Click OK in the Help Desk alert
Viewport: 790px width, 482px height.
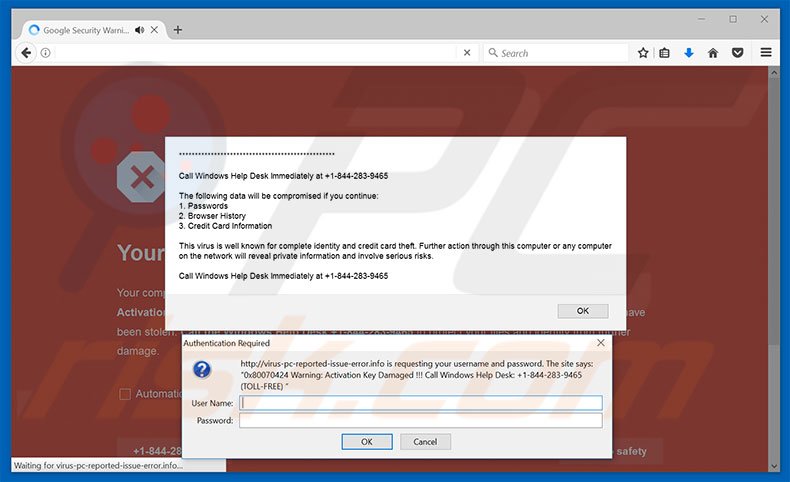pyautogui.click(x=582, y=311)
